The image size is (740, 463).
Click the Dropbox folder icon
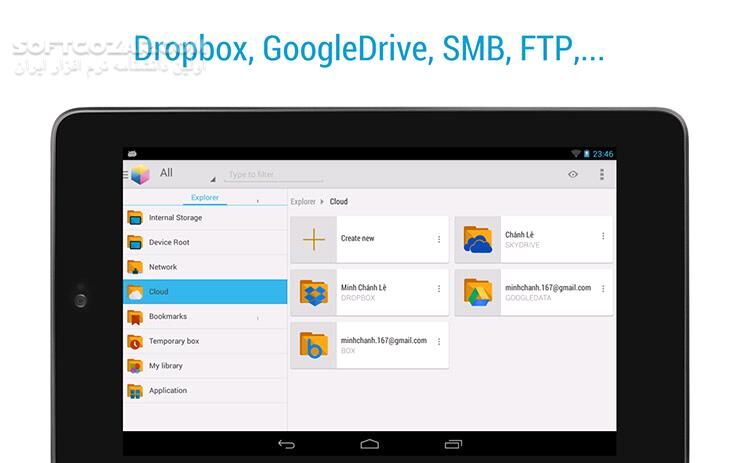[x=314, y=293]
